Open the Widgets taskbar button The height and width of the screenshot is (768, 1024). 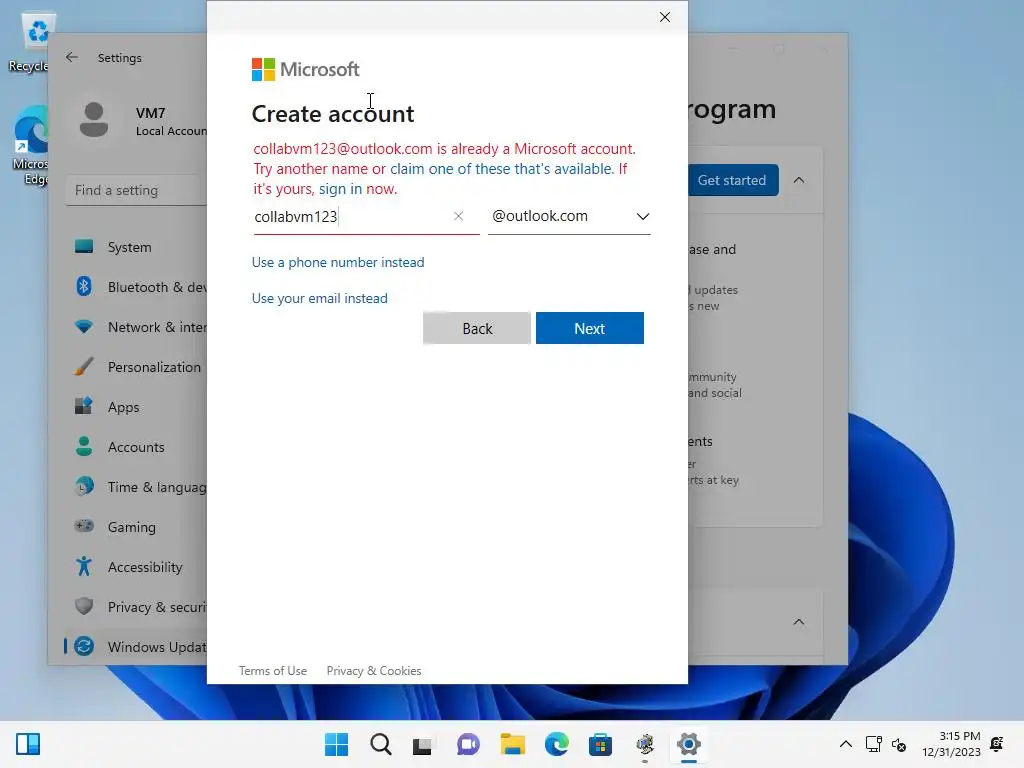pos(28,744)
